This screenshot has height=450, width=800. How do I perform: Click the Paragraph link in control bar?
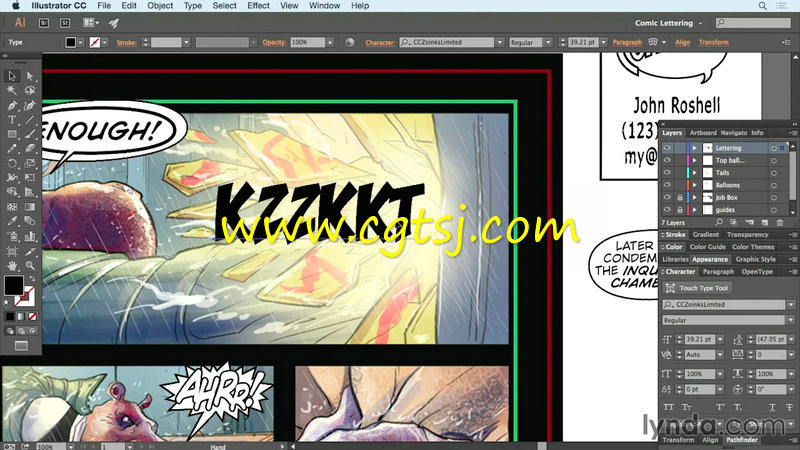[x=627, y=42]
